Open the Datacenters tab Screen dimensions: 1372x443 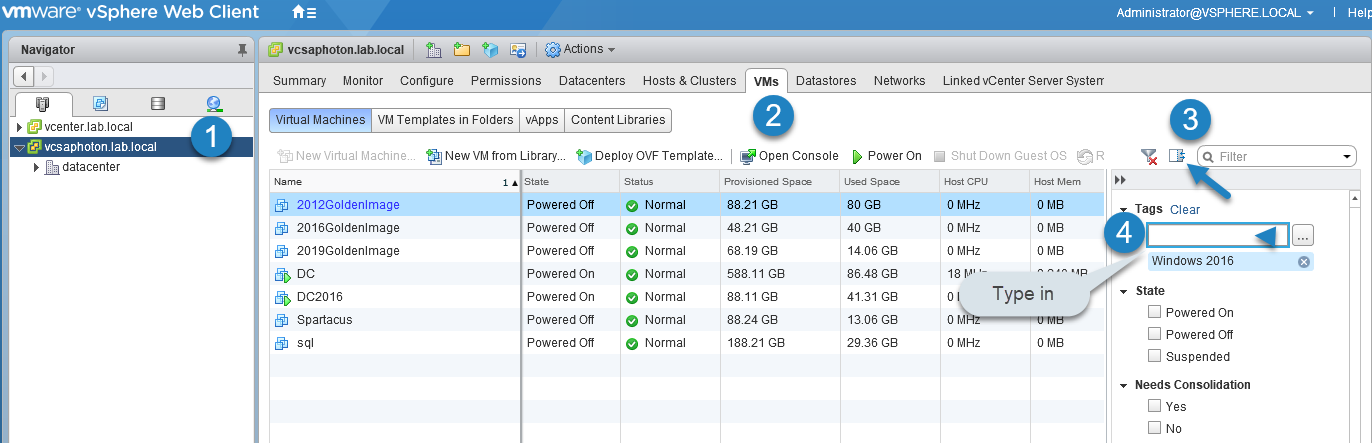point(592,81)
